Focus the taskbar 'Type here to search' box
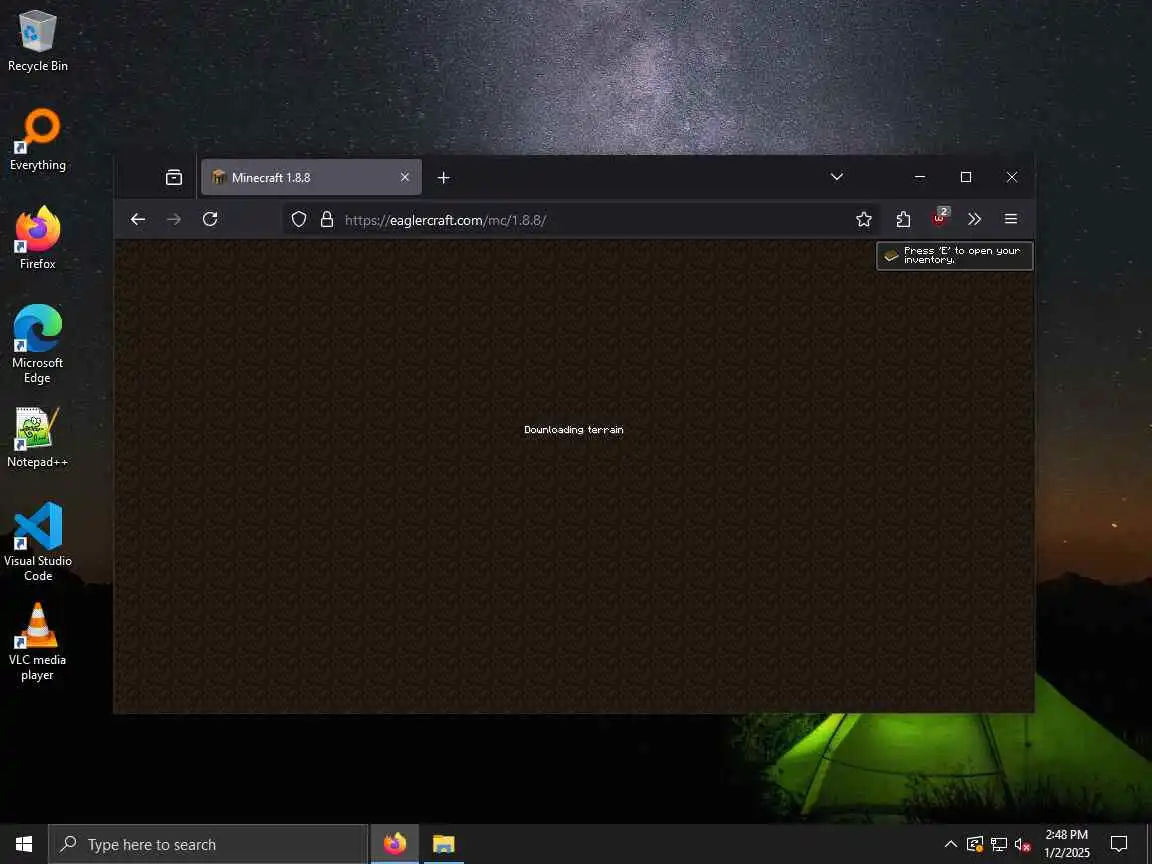1152x864 pixels. (x=208, y=844)
